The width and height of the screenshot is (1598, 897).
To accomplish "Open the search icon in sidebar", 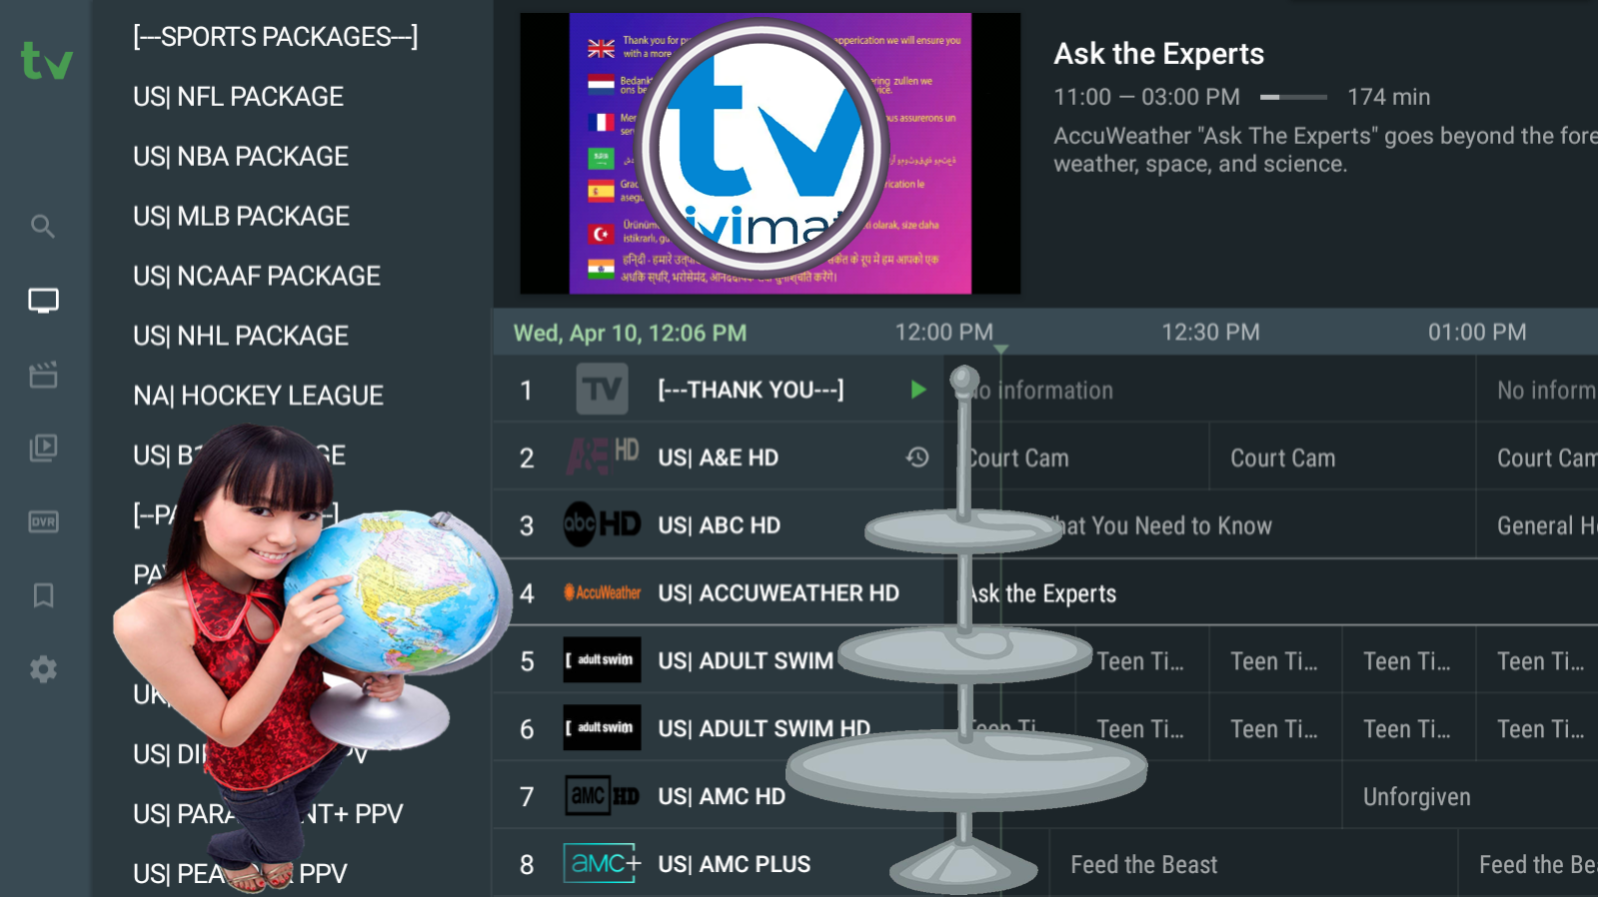I will pos(42,226).
